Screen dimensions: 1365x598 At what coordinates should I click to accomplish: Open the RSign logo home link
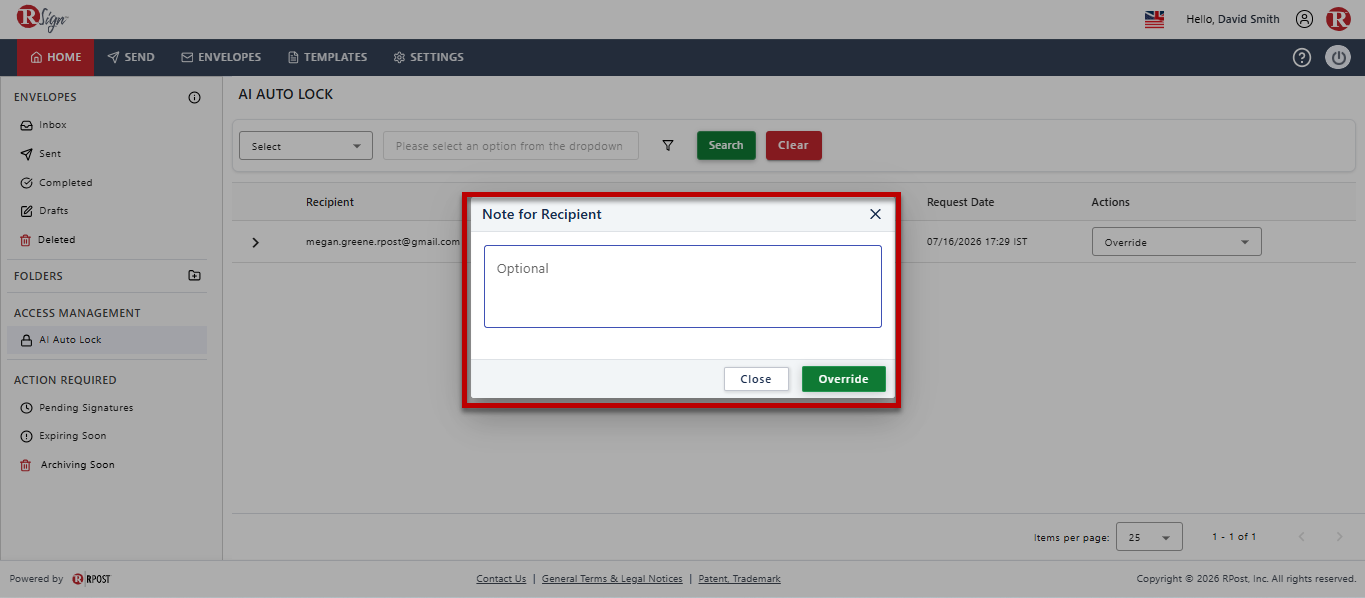[43, 19]
